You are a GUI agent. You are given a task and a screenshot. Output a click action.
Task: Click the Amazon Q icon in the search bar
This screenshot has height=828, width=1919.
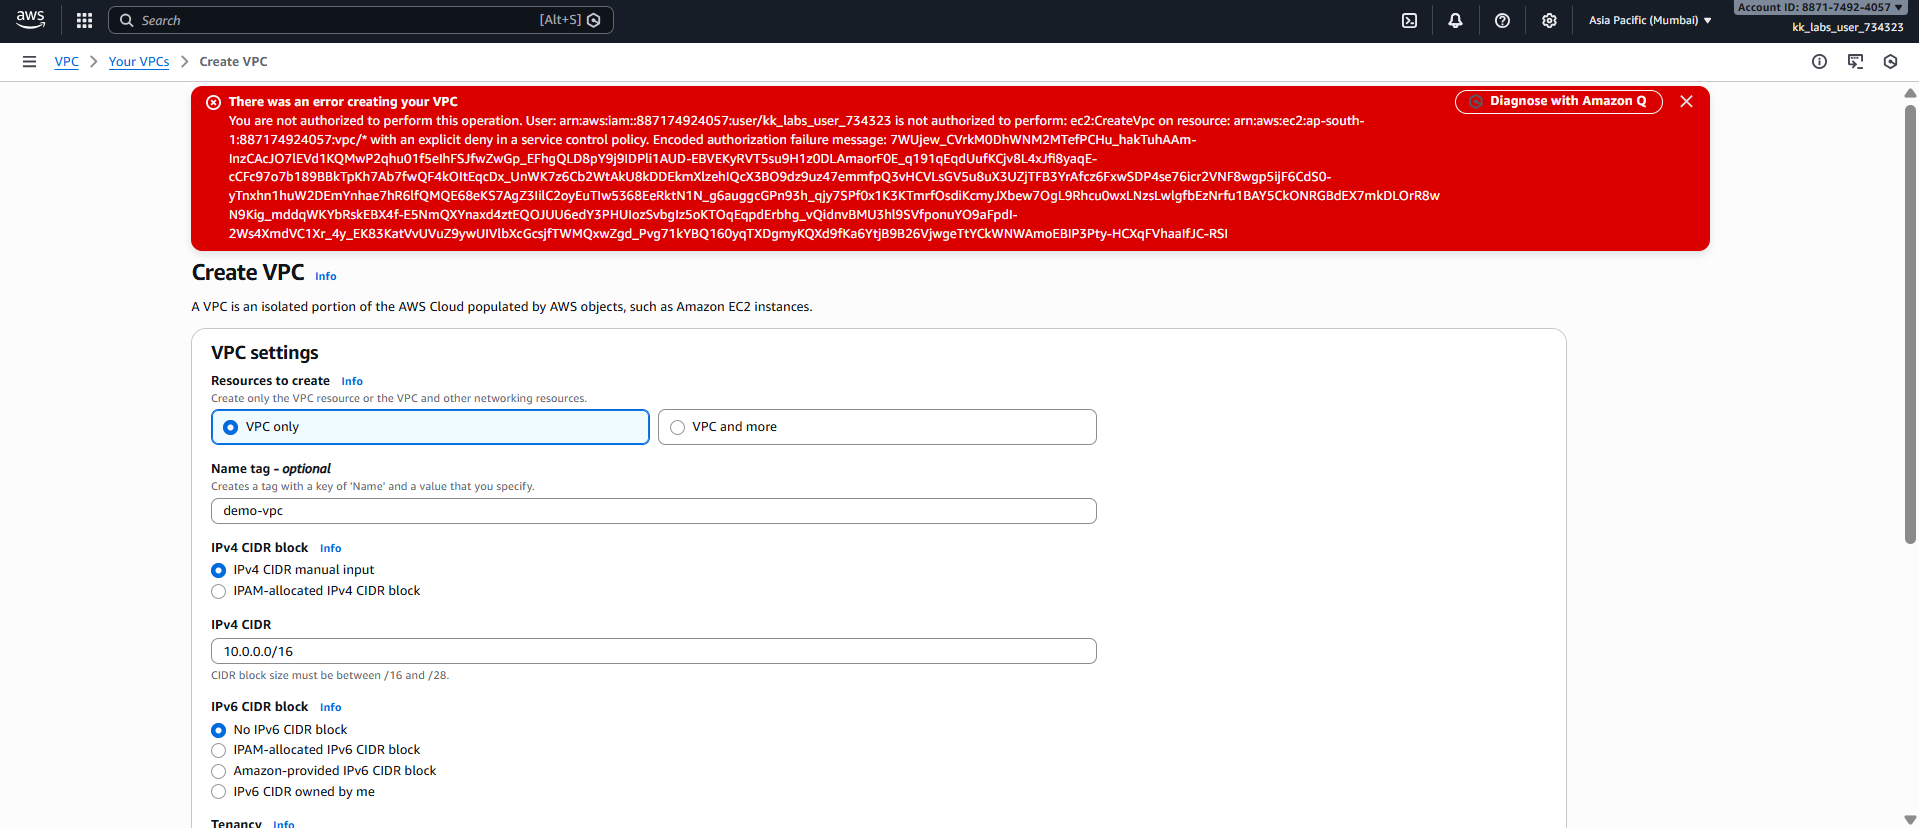(594, 20)
